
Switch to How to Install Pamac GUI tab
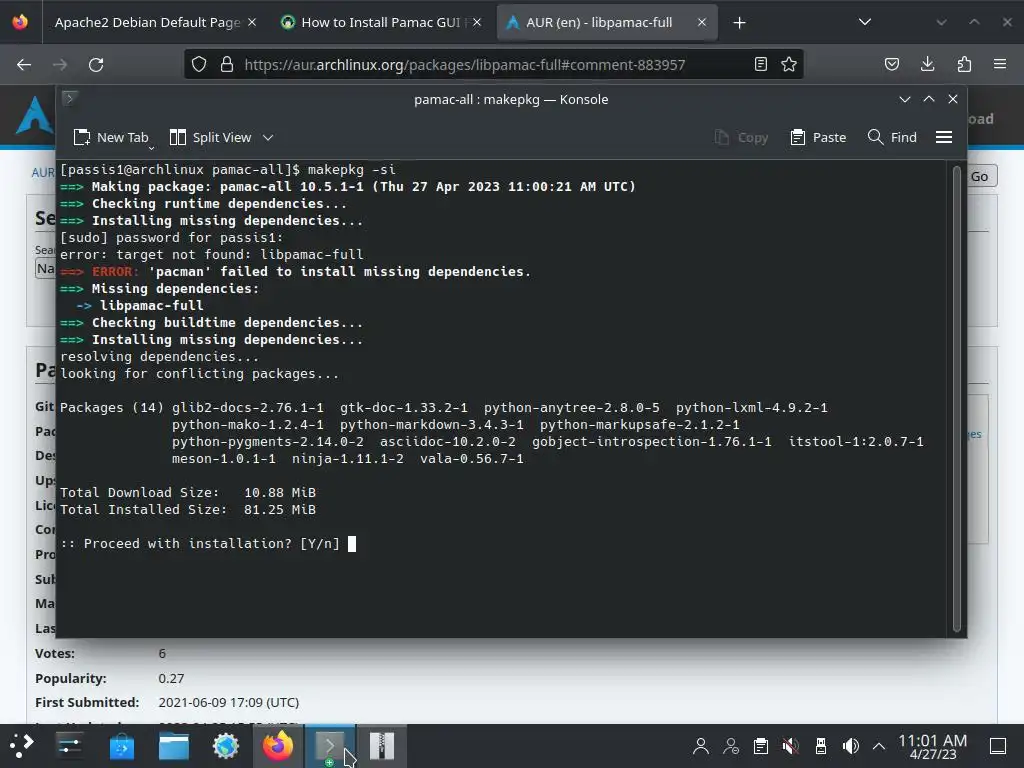click(381, 22)
